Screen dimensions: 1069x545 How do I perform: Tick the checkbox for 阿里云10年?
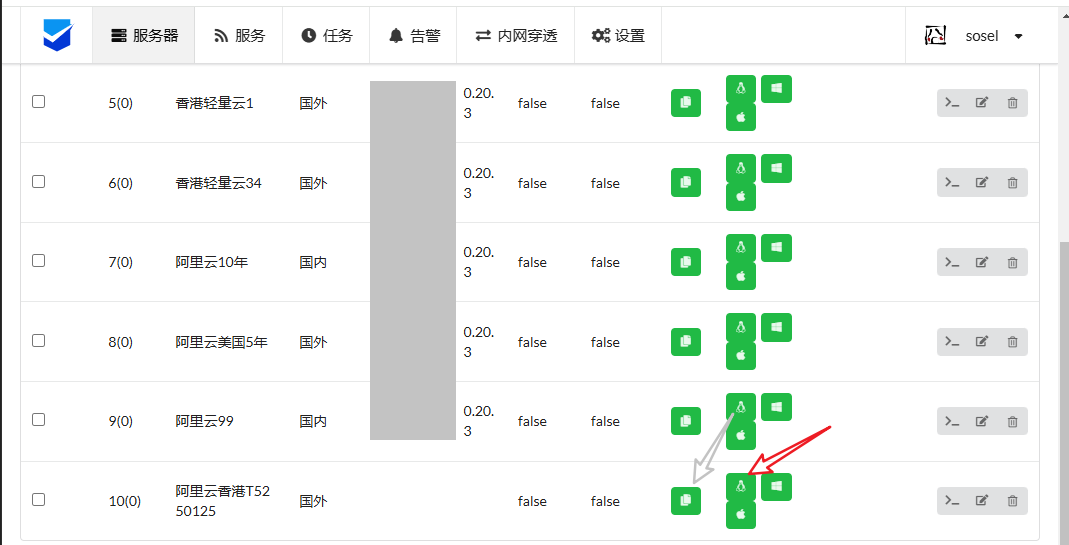tap(39, 261)
